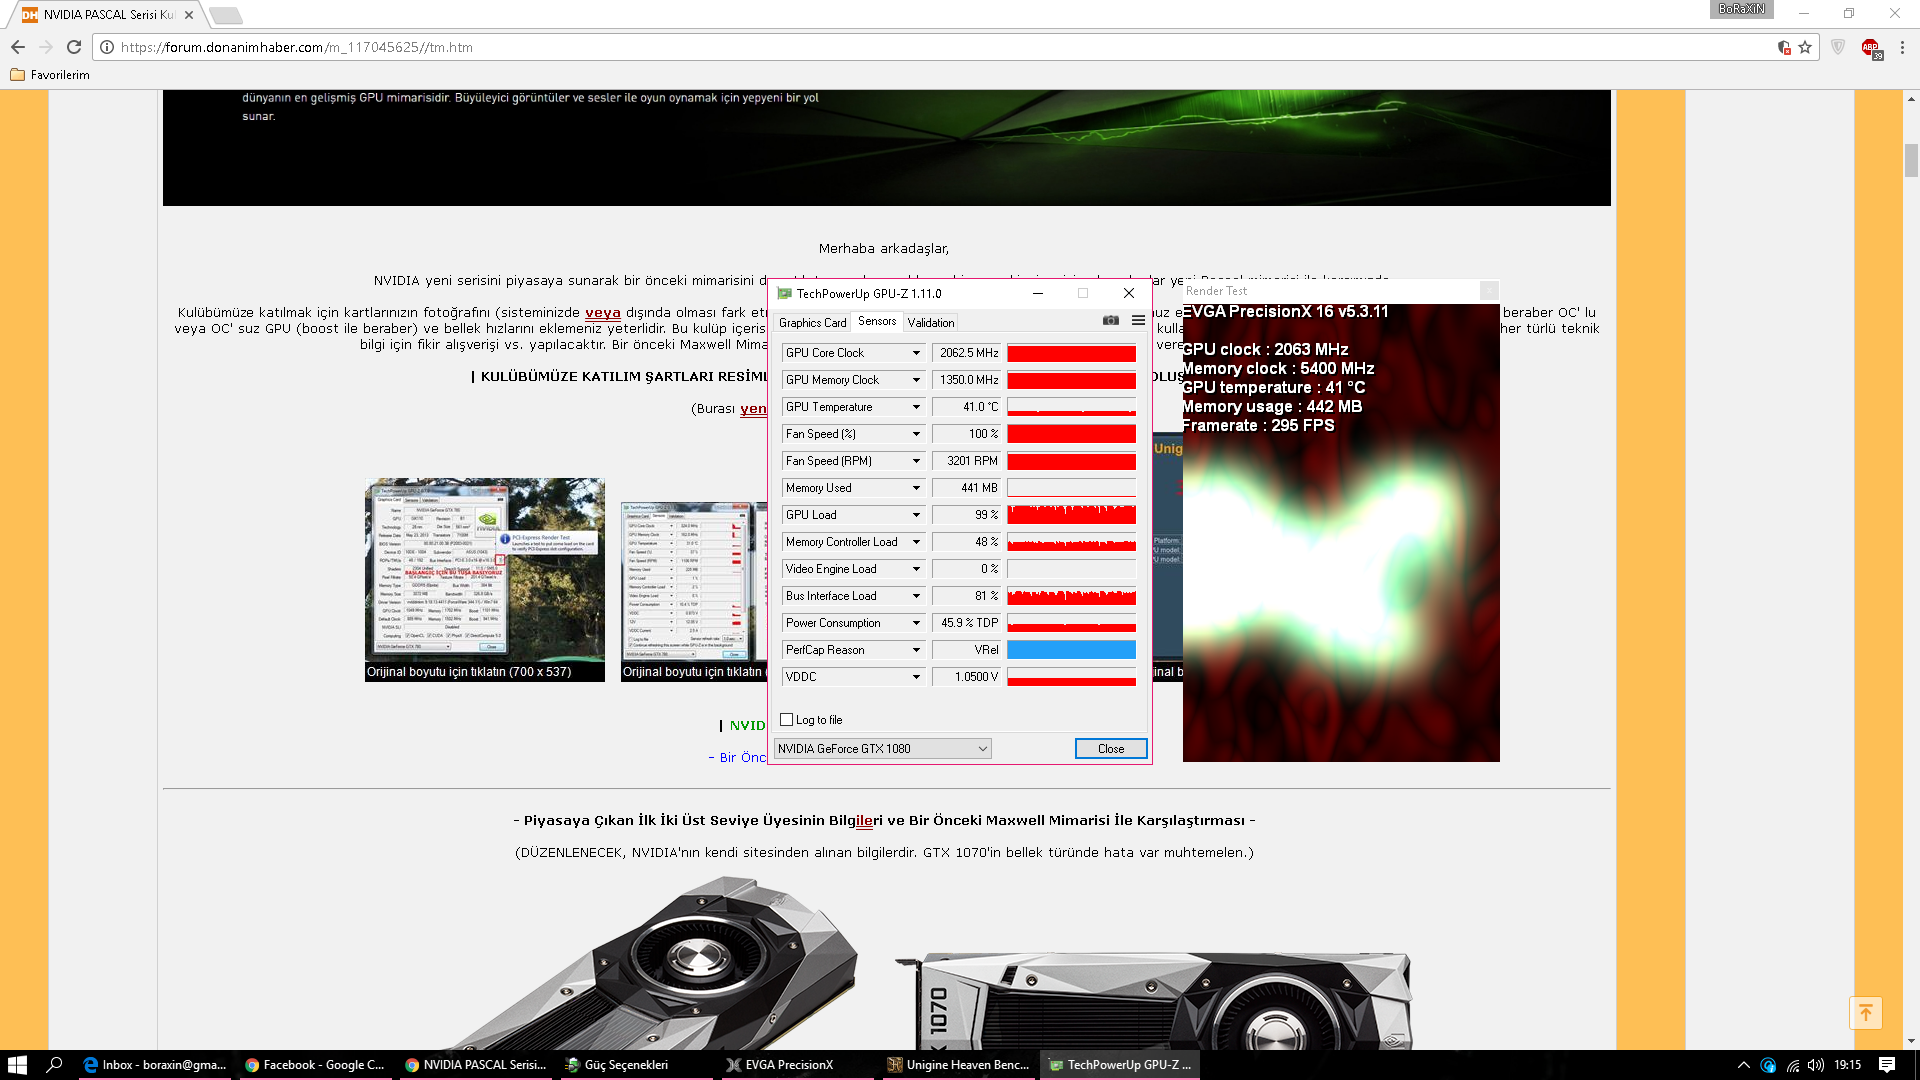View site information icon before the URL

(x=107, y=47)
